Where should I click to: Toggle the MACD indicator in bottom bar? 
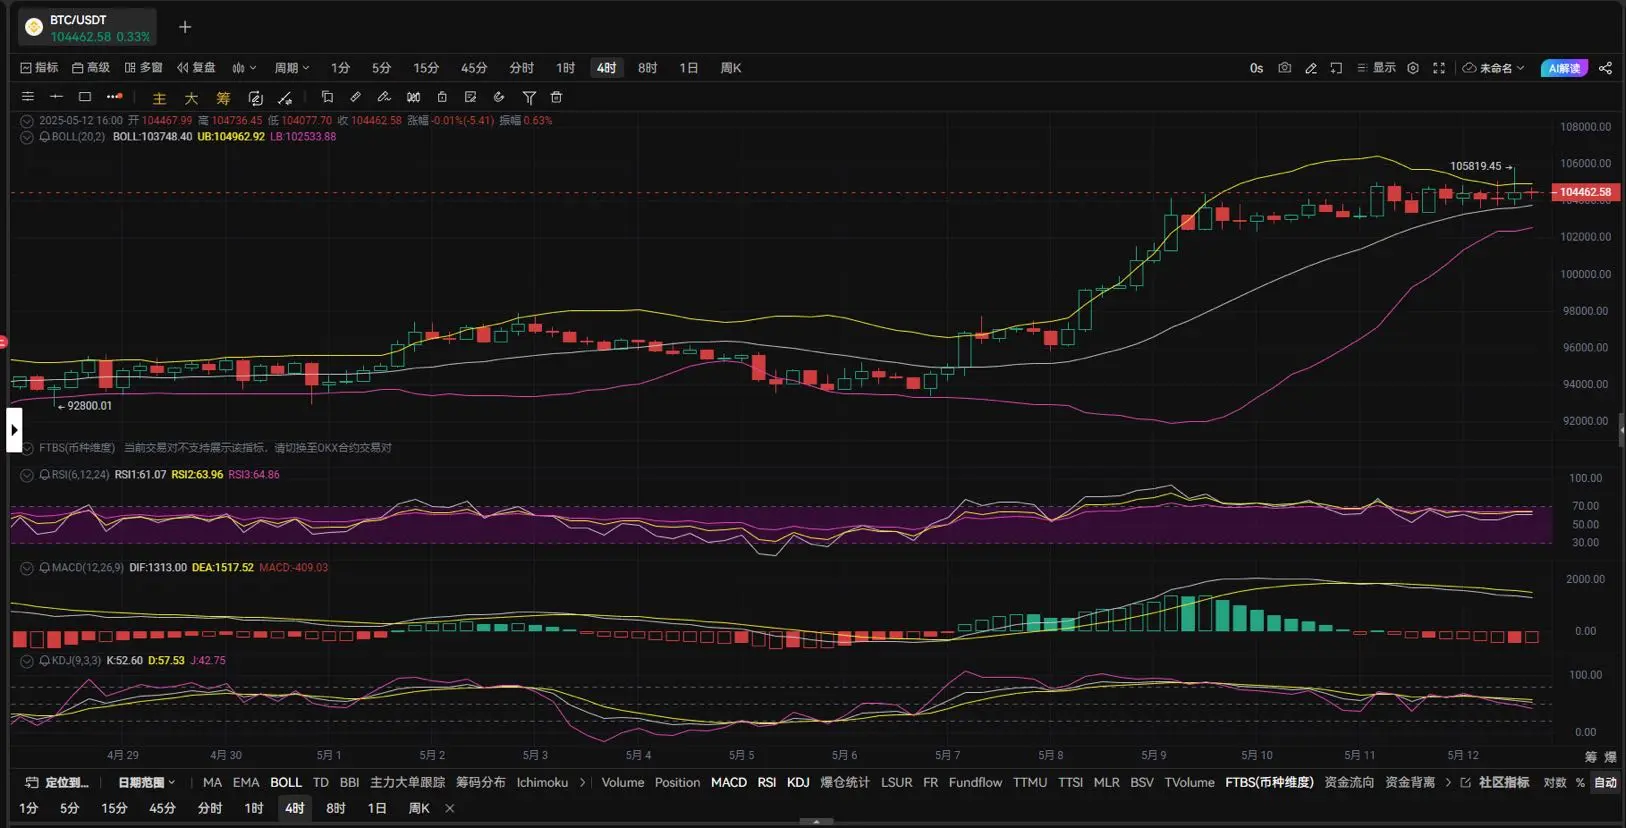pos(729,783)
